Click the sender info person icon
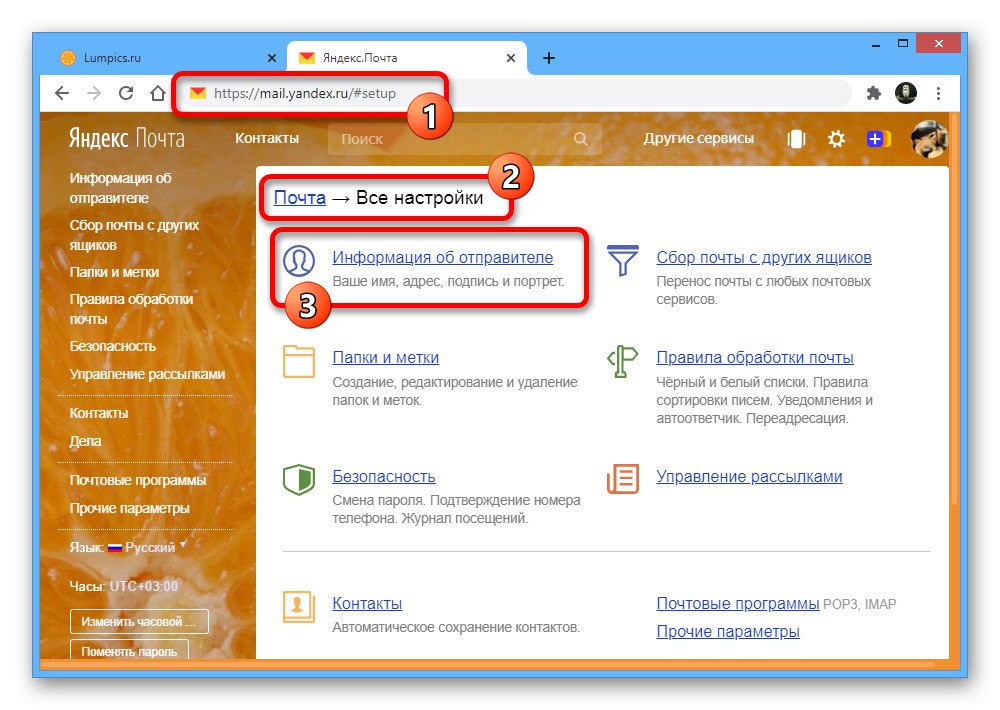This screenshot has height=710, width=1000. coord(298,260)
